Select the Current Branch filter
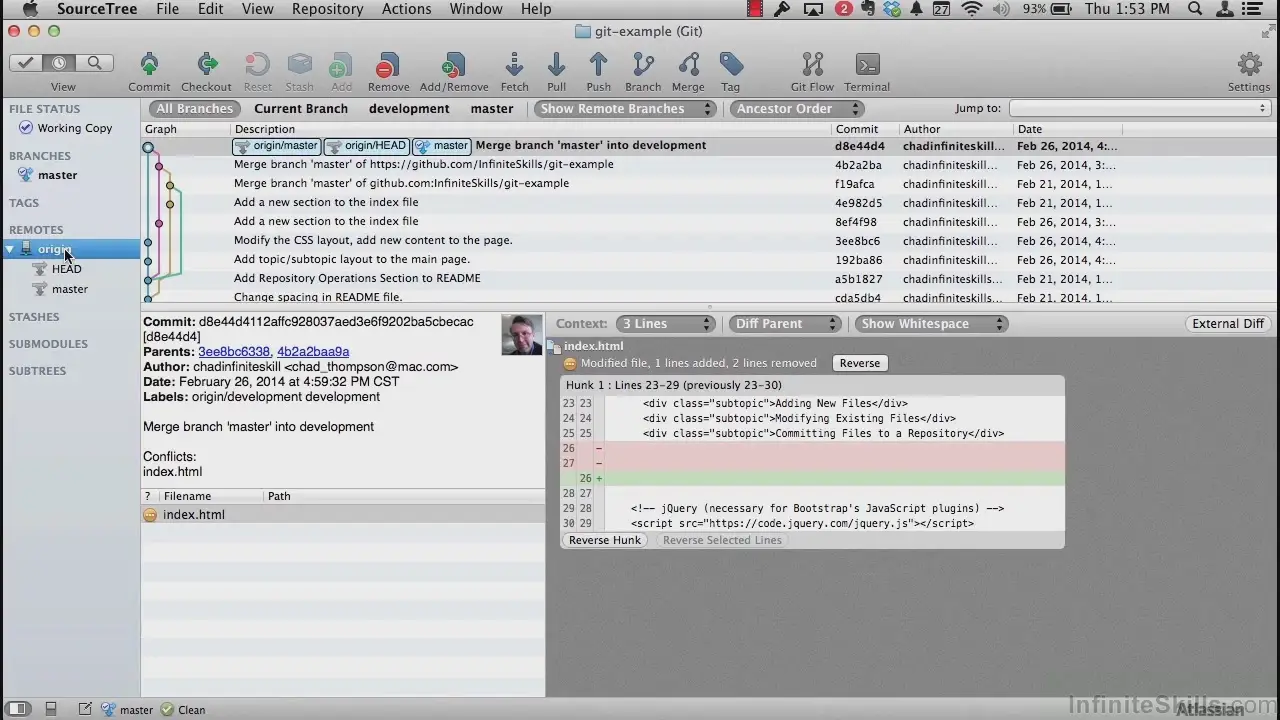The image size is (1280, 720). 301,108
